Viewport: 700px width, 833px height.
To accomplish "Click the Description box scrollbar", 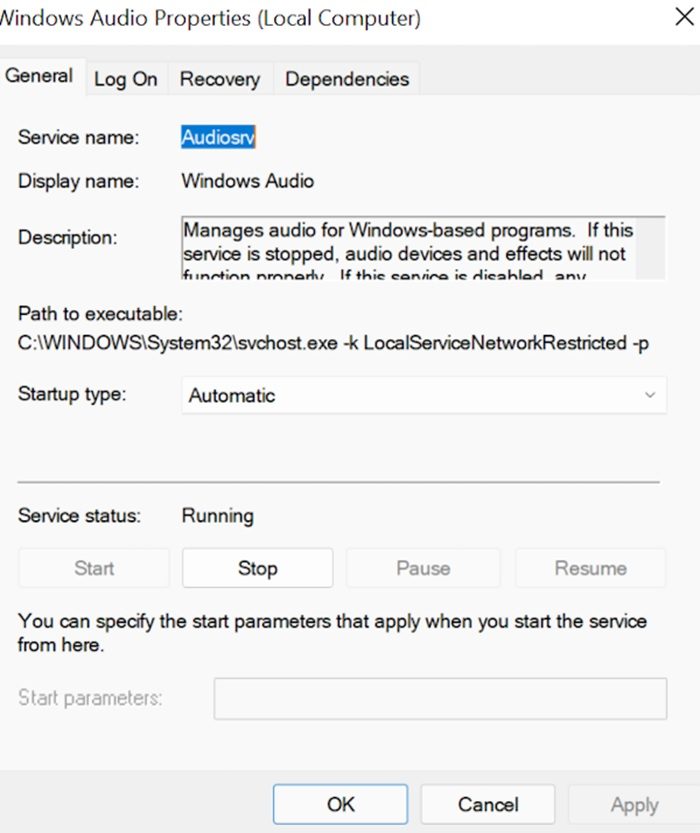I will click(651, 247).
